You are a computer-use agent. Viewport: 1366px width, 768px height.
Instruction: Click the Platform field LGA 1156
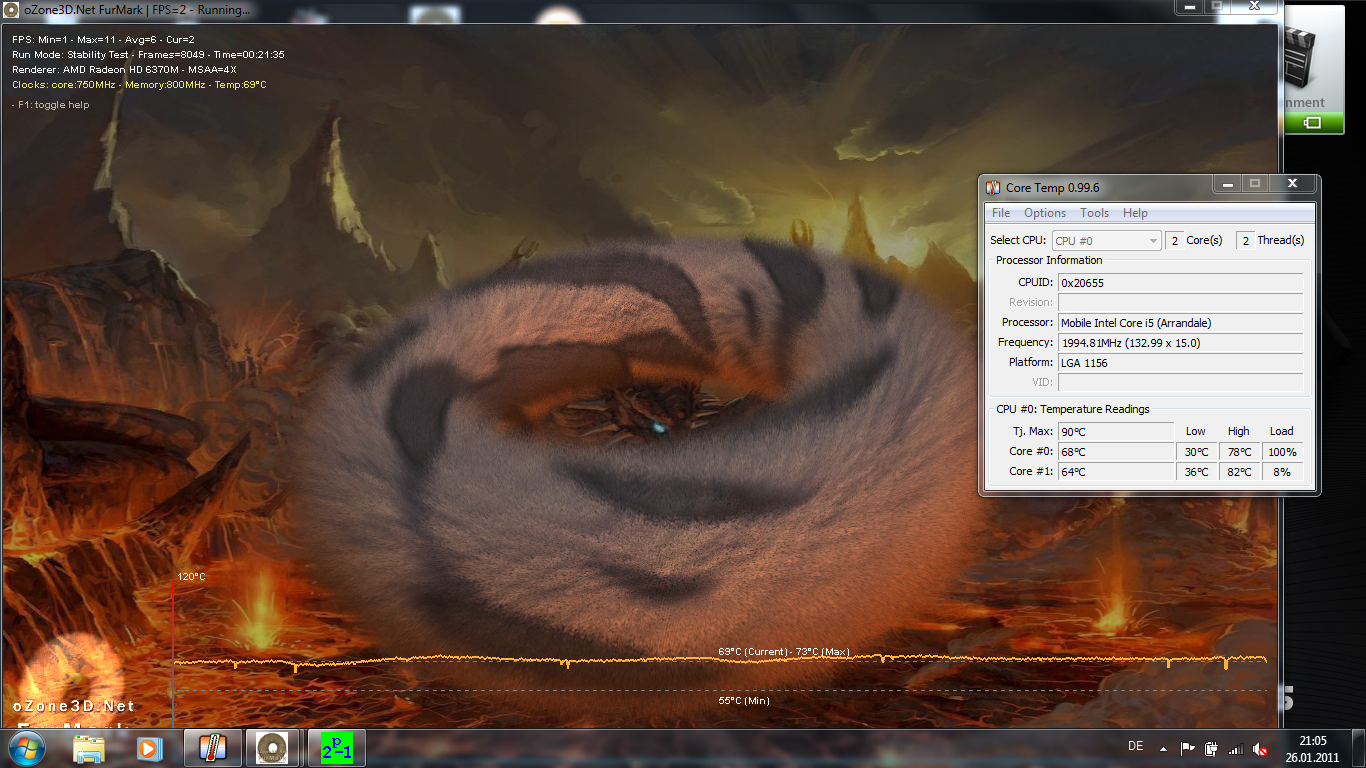[x=1180, y=363]
